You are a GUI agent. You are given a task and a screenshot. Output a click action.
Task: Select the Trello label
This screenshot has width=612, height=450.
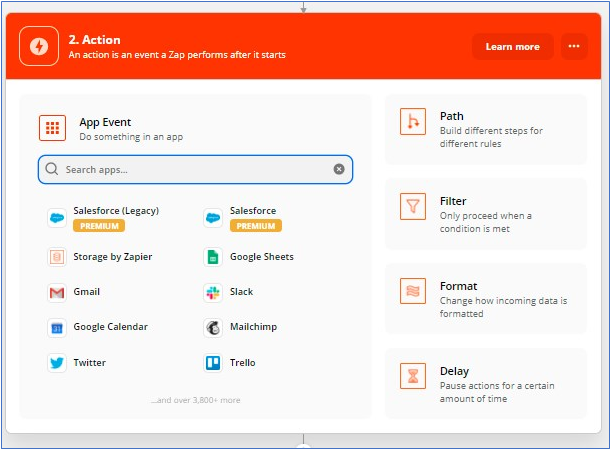pyautogui.click(x=243, y=363)
